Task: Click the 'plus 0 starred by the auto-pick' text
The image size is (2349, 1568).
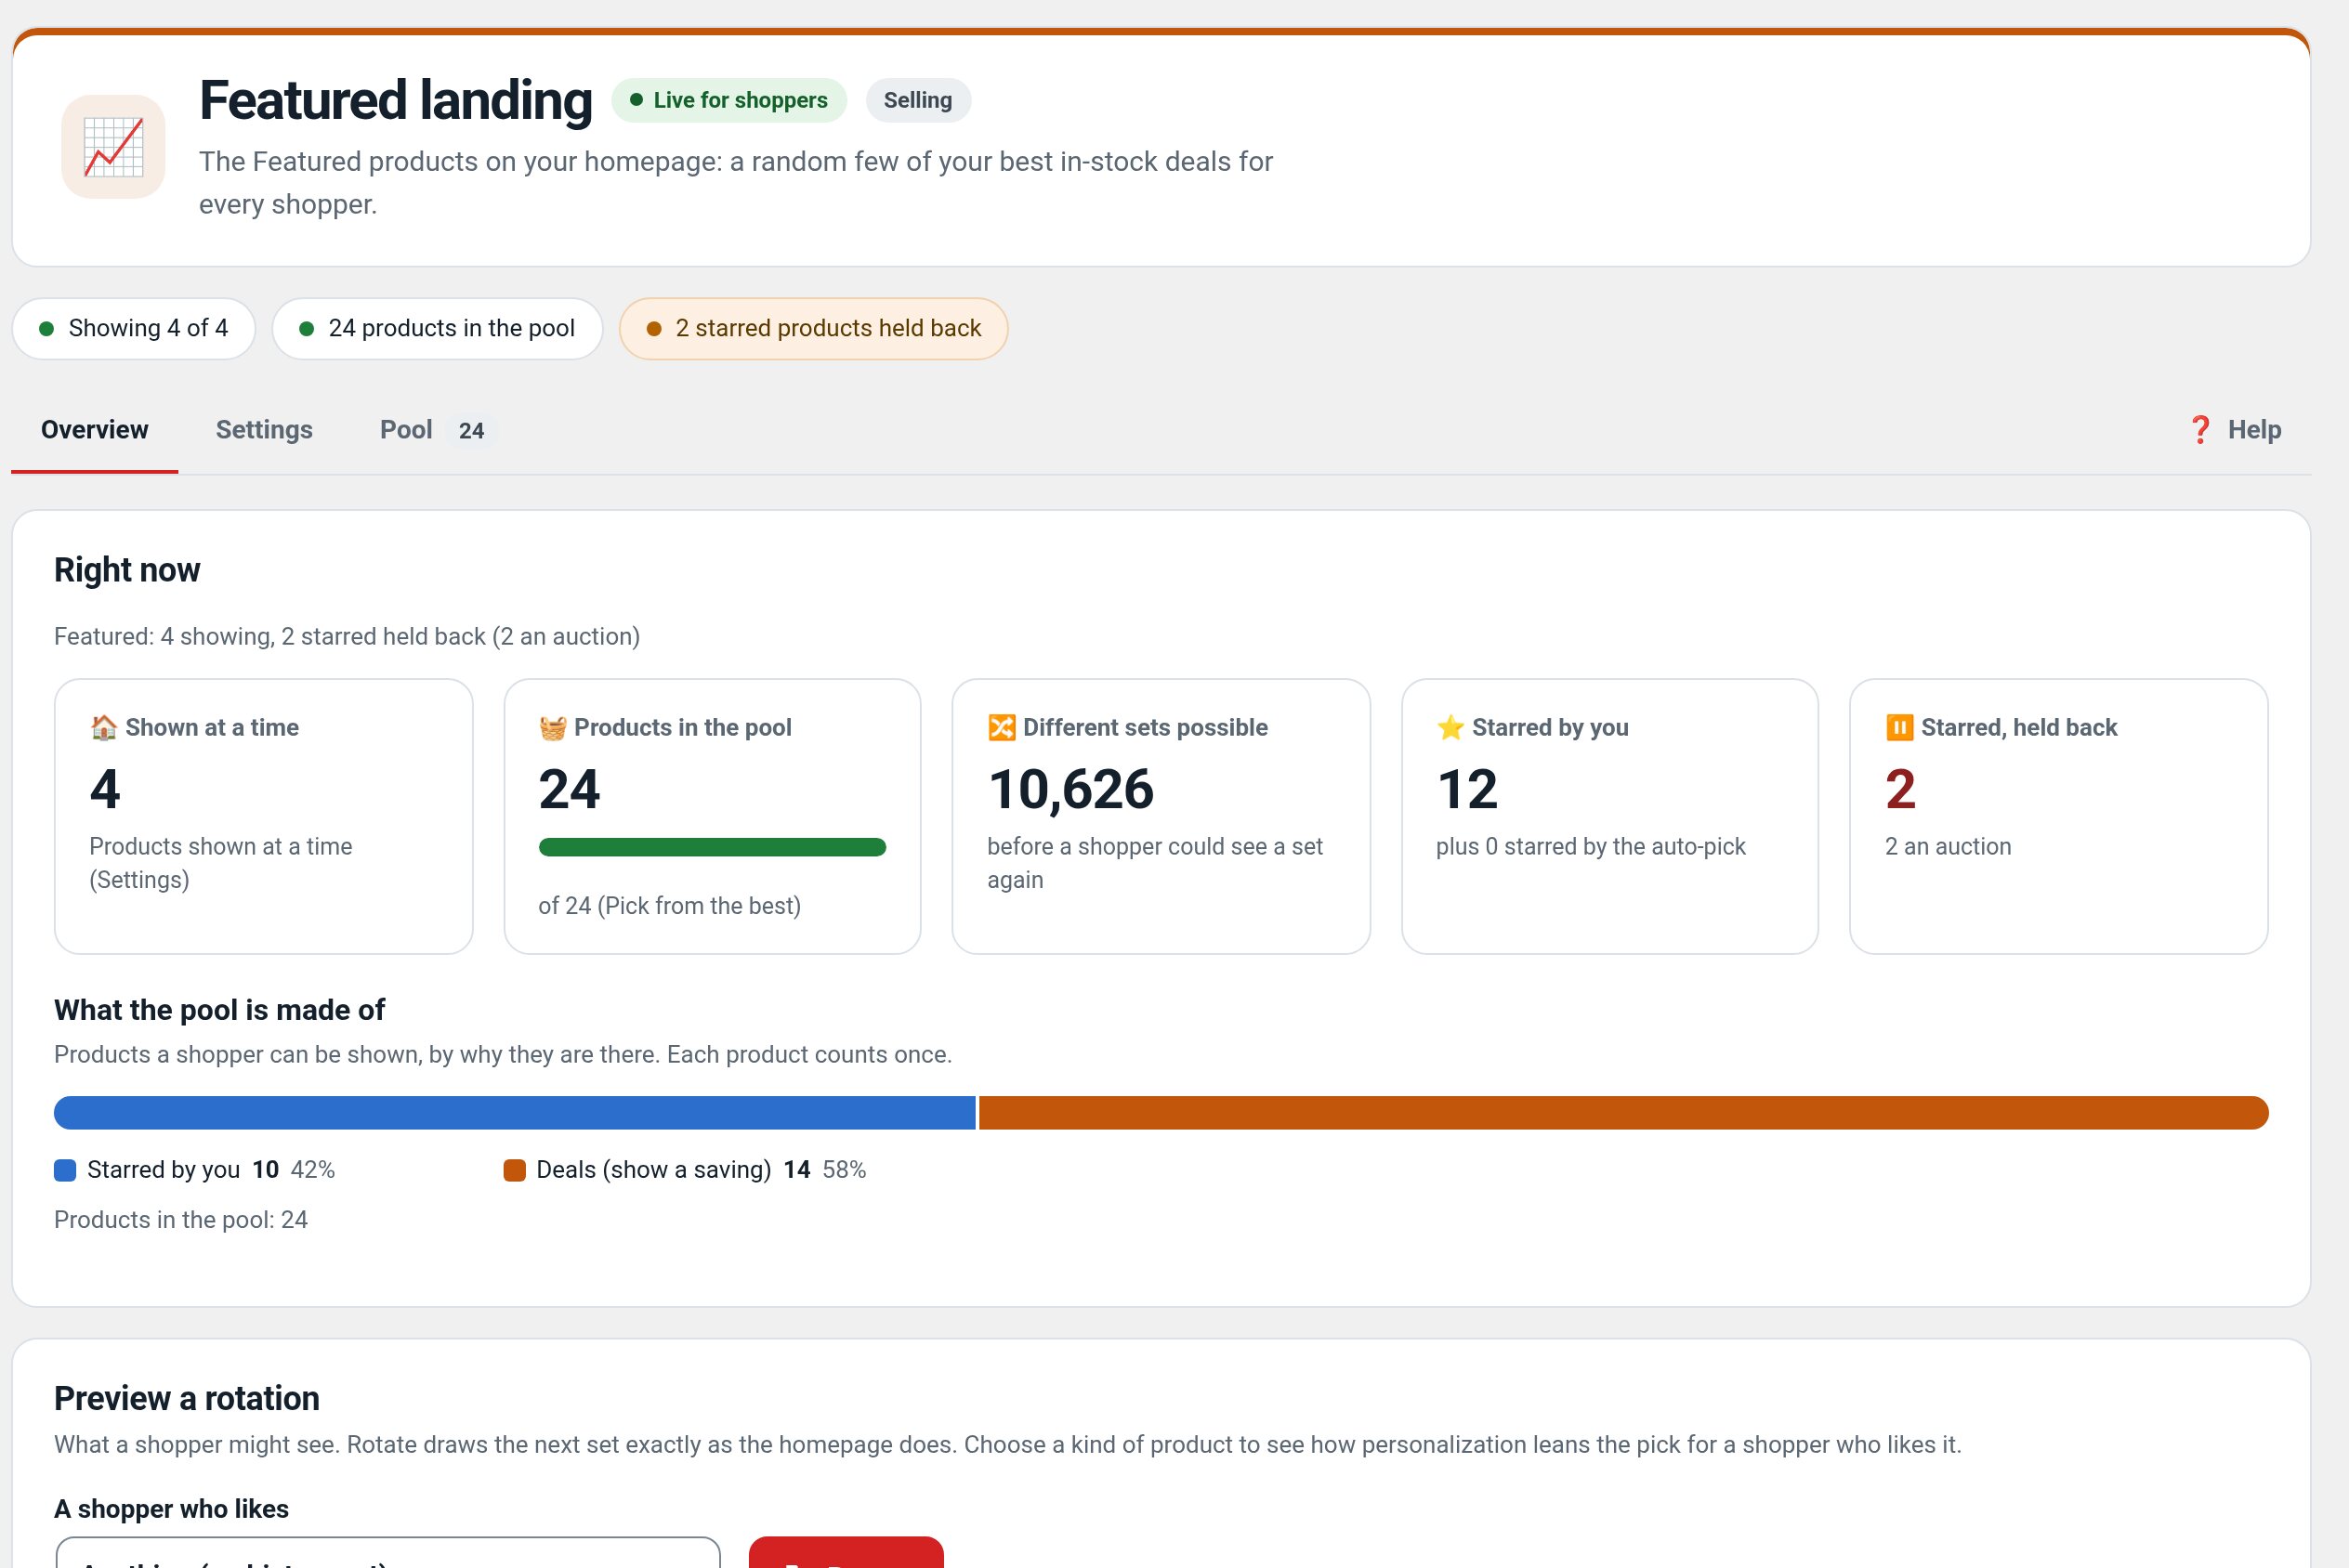Action: [x=1590, y=846]
